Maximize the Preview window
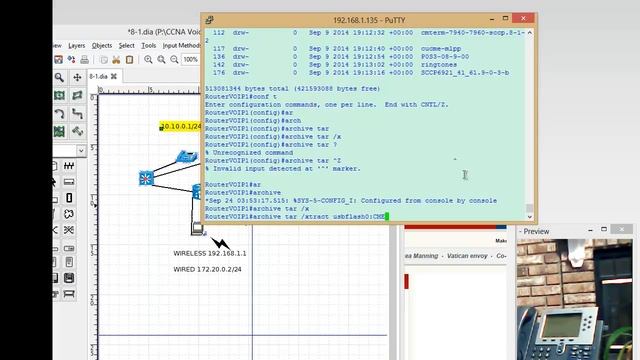640x360 pixels. click(x=604, y=229)
